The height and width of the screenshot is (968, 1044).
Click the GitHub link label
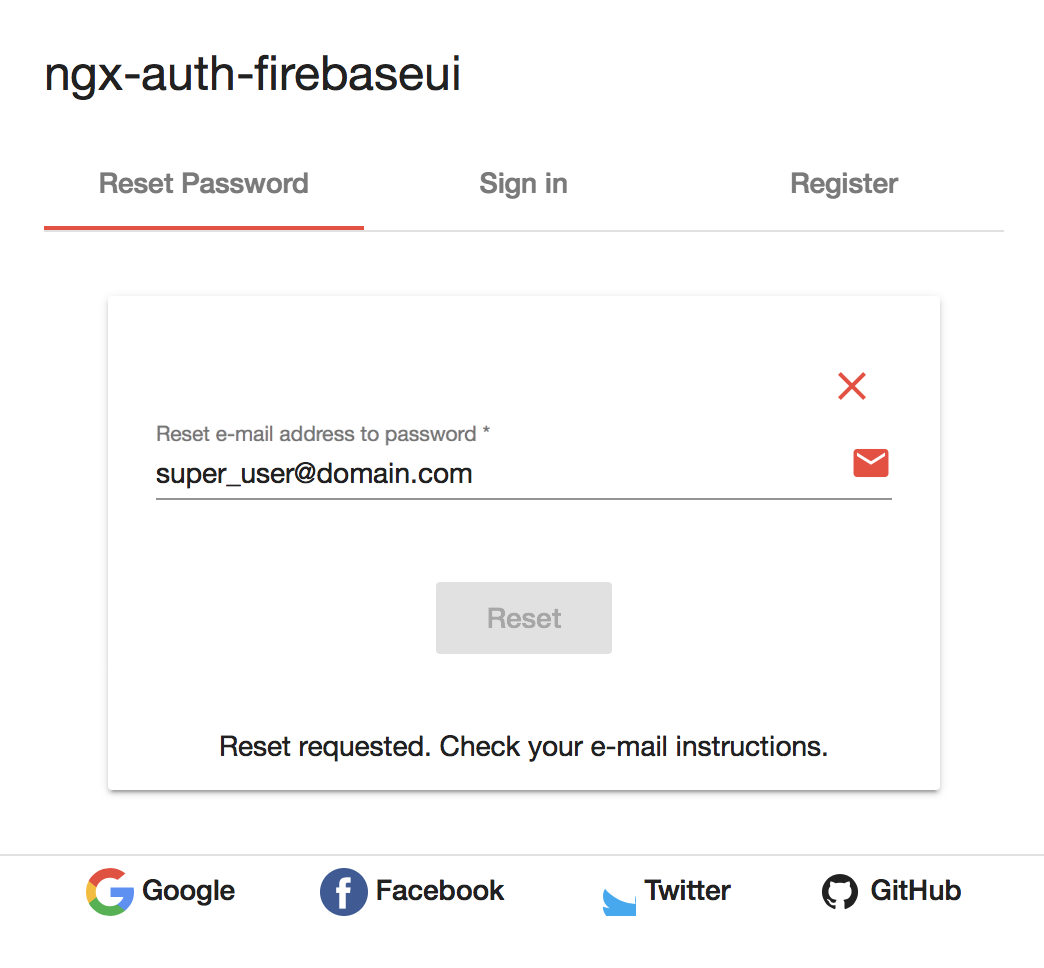917,891
